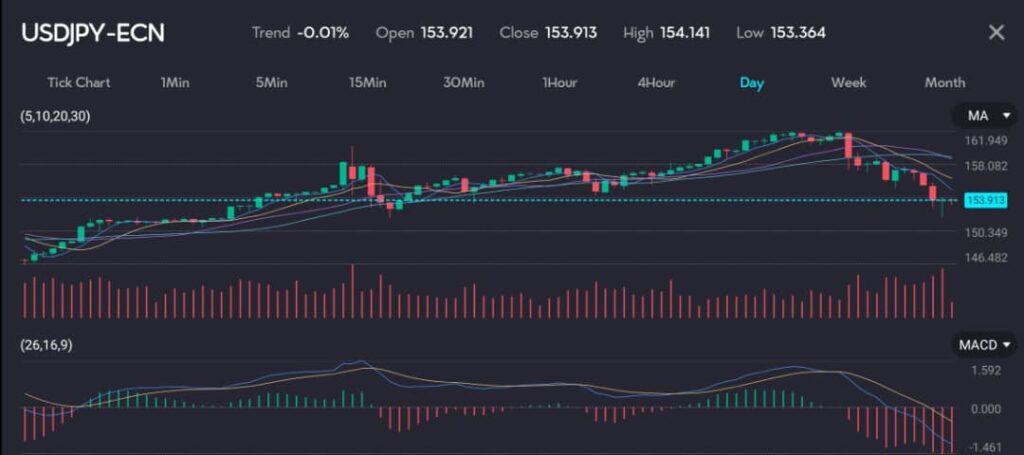This screenshot has height=455, width=1024.
Task: Open the MA indicator dropdown
Action: pyautogui.click(x=984, y=117)
